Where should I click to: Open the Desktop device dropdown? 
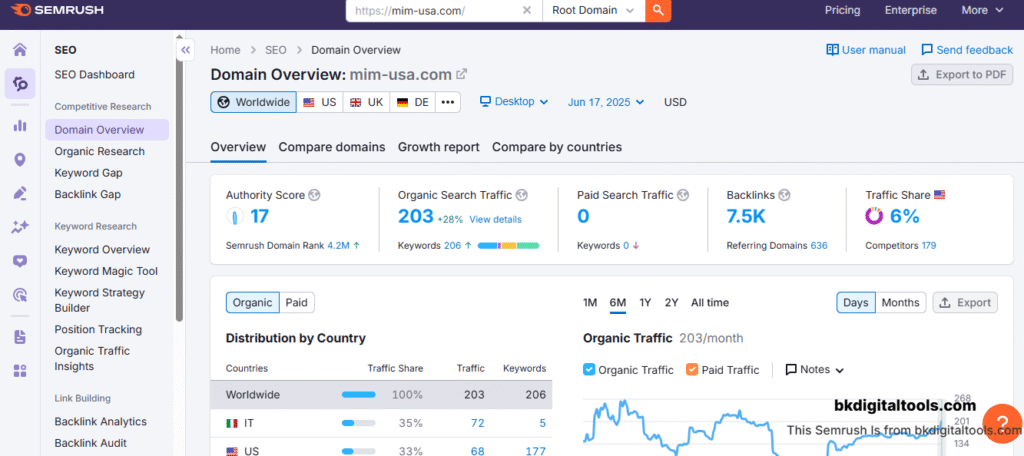[x=514, y=102]
